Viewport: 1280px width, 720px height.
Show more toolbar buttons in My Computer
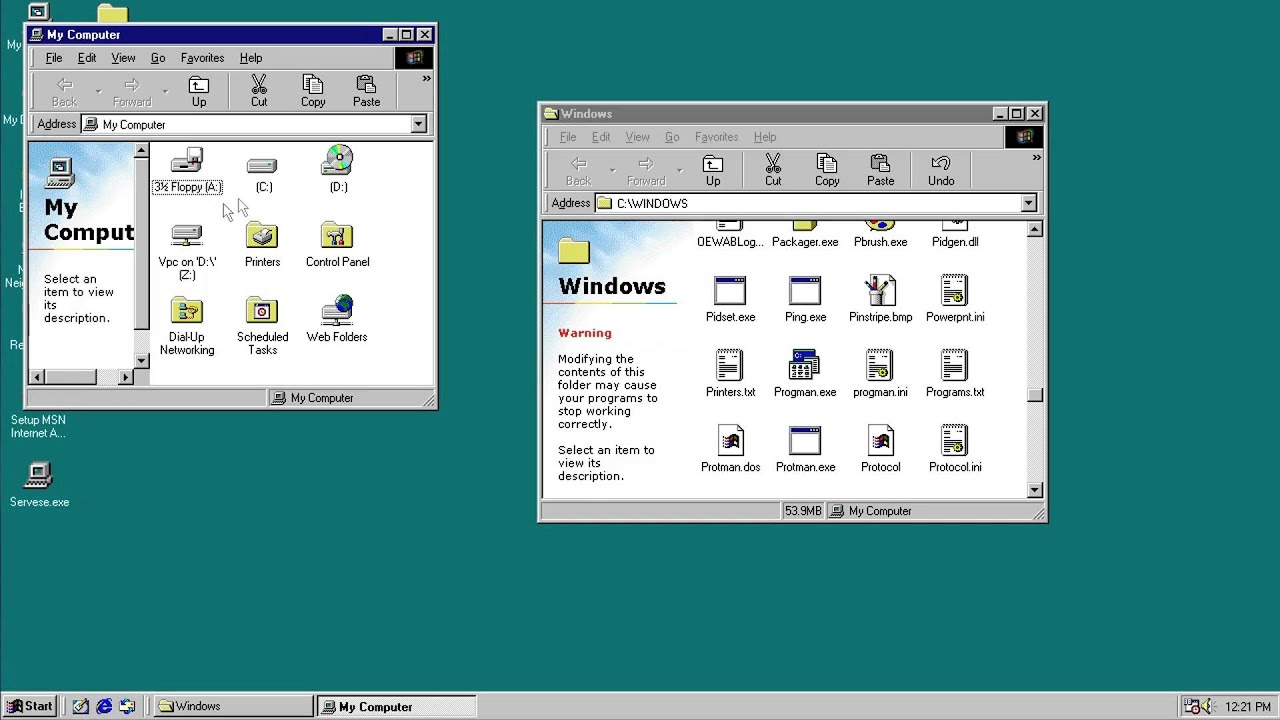[427, 79]
